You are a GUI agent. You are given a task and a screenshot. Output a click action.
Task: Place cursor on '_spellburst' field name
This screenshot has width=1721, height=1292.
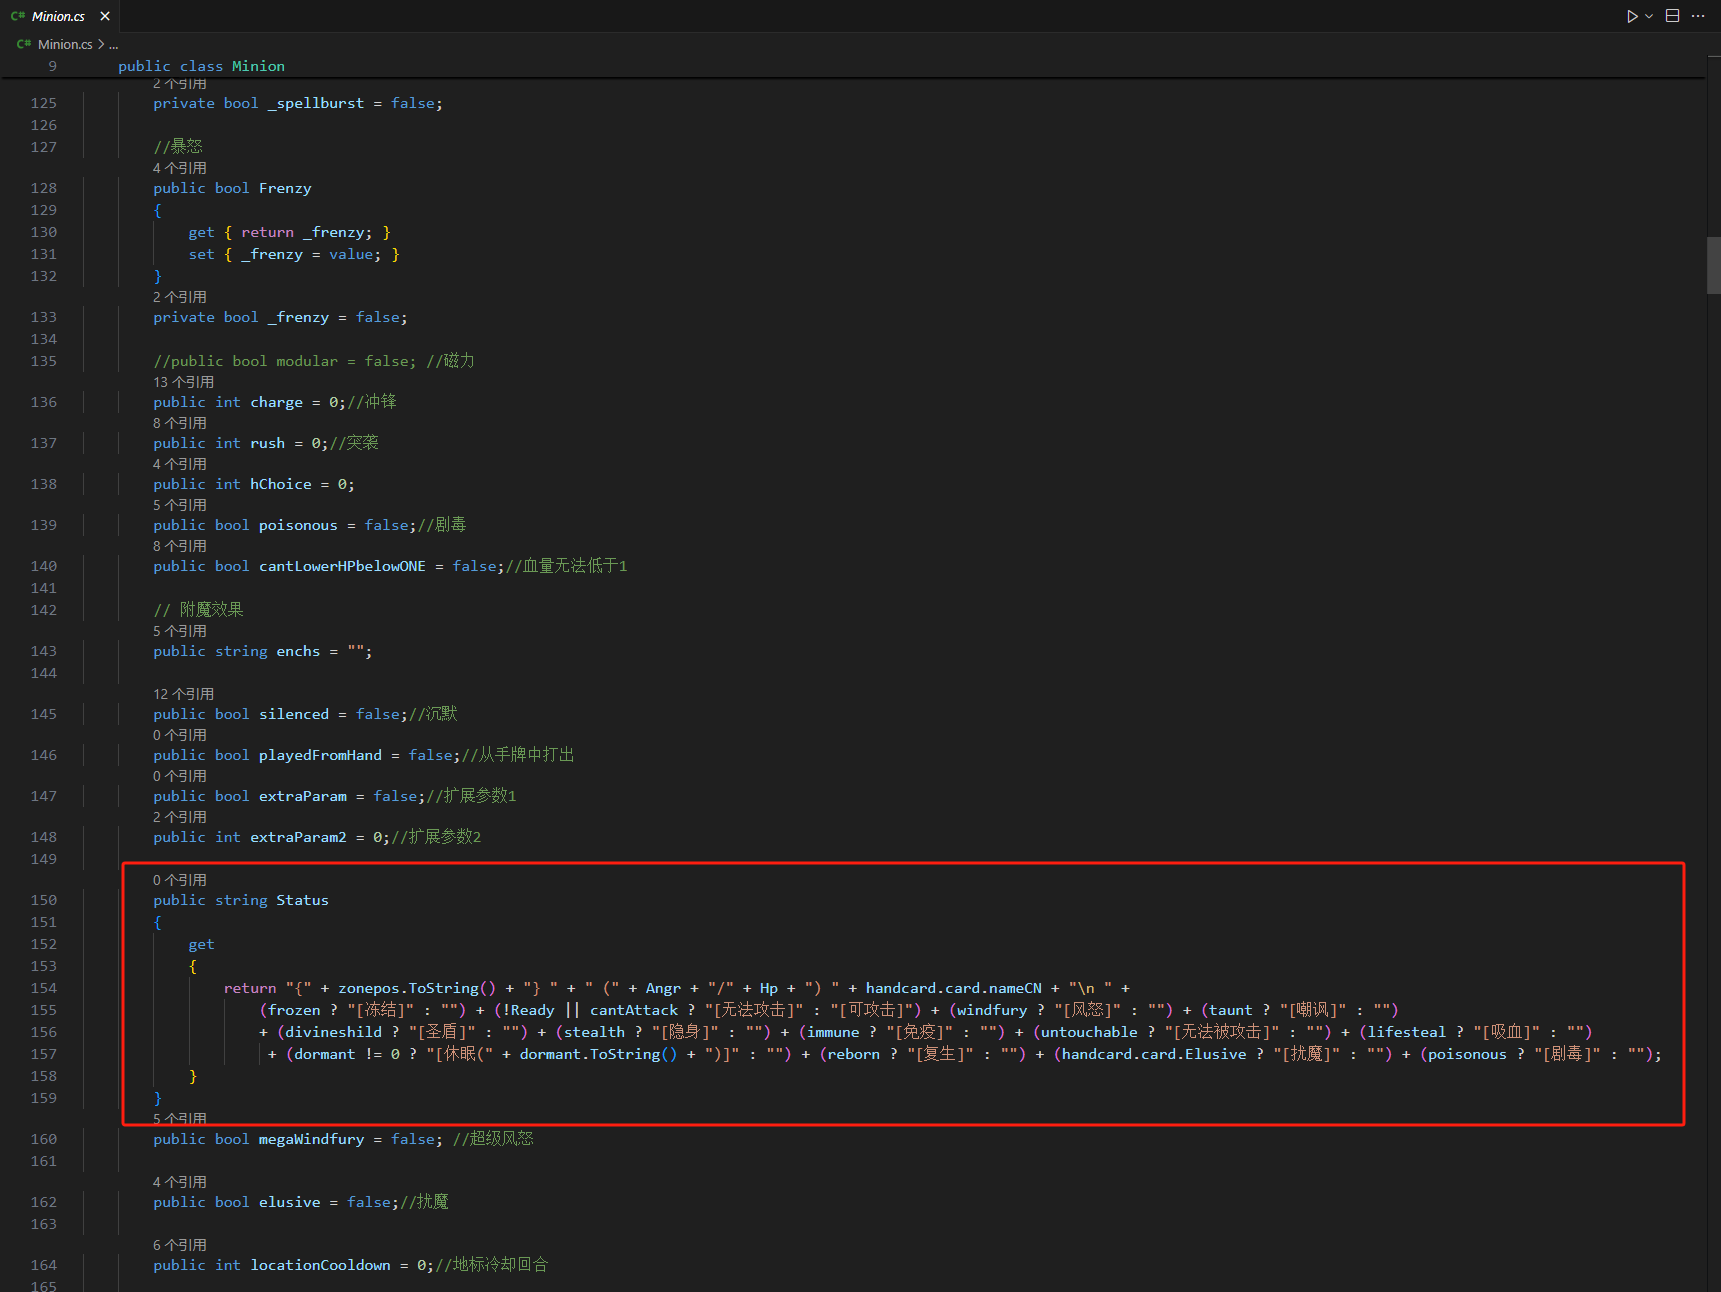pos(316,103)
